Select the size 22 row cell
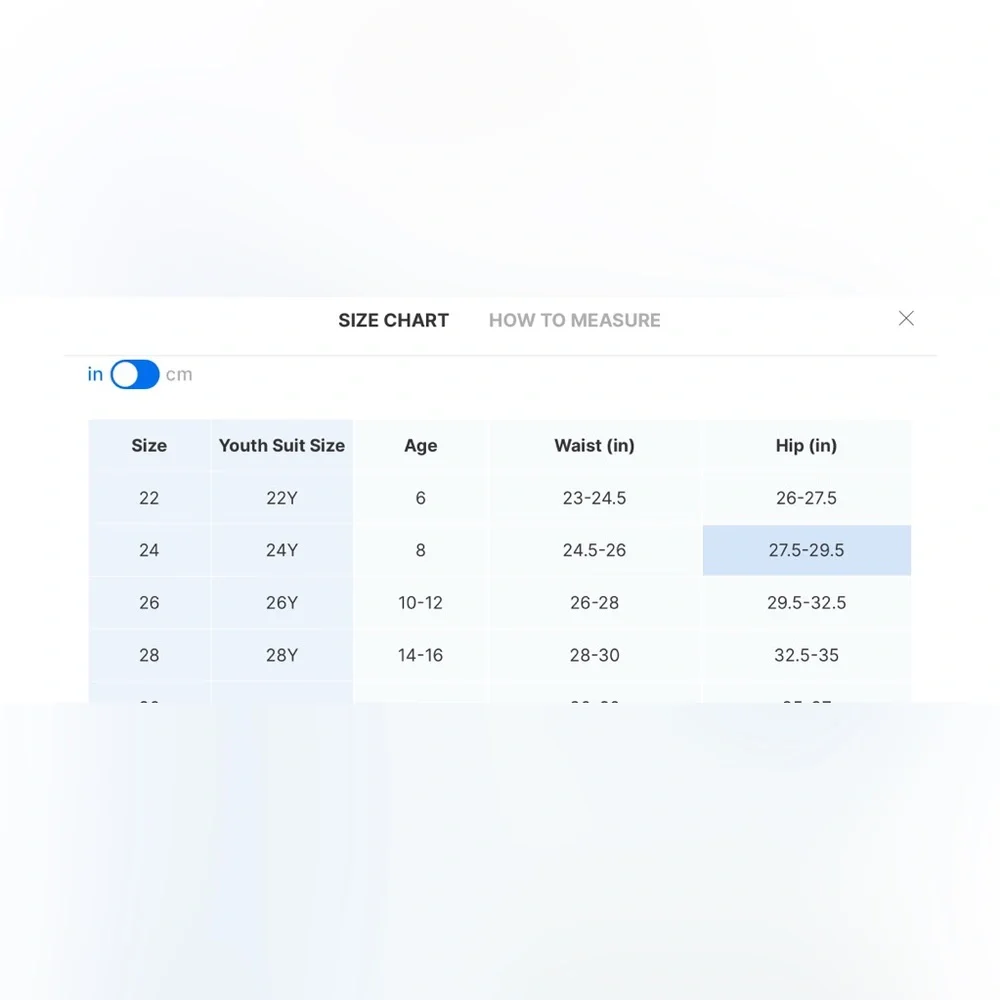 point(149,498)
